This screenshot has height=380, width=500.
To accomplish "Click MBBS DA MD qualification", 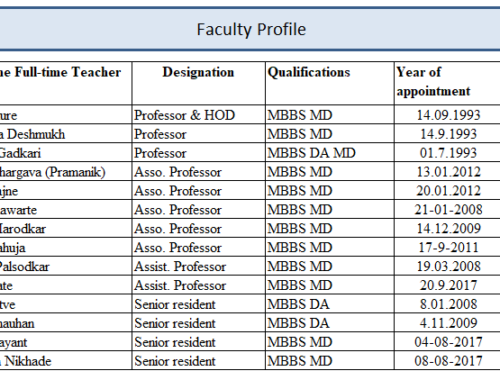I will click(x=311, y=153).
